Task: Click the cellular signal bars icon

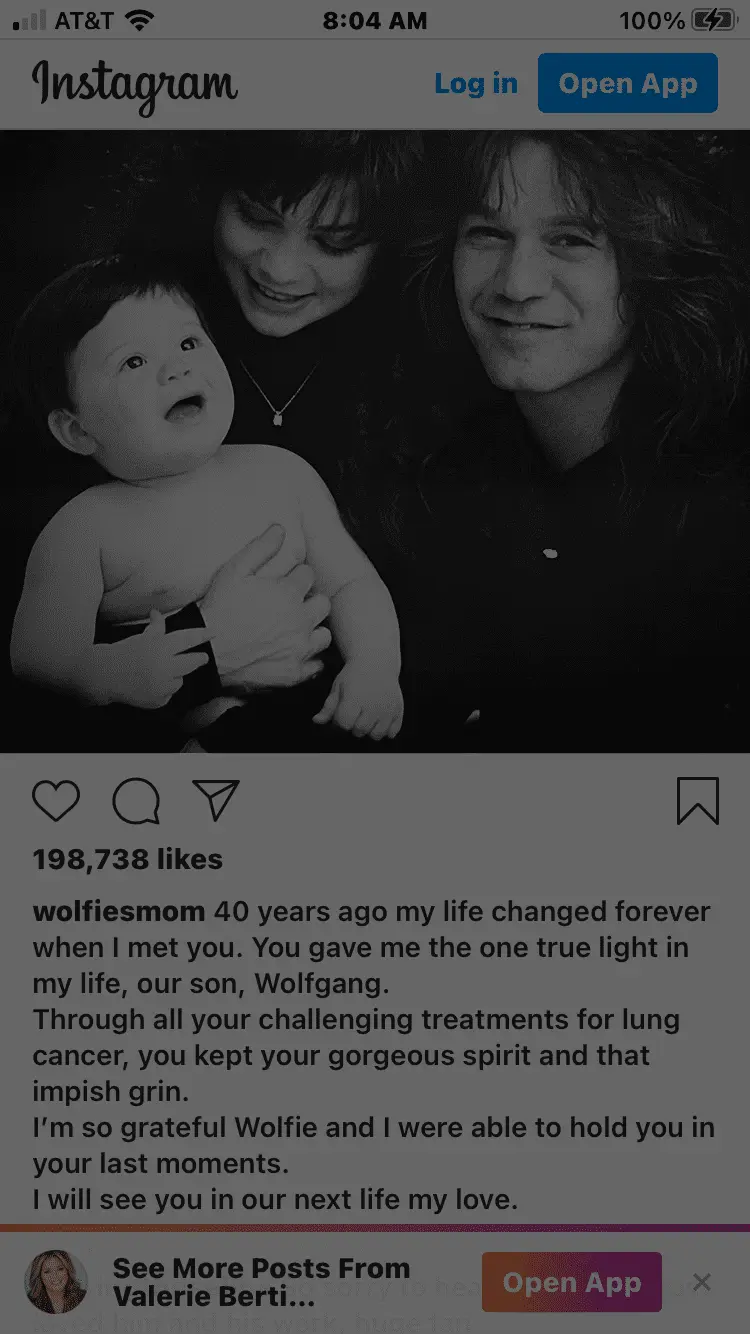Action: pos(30,20)
